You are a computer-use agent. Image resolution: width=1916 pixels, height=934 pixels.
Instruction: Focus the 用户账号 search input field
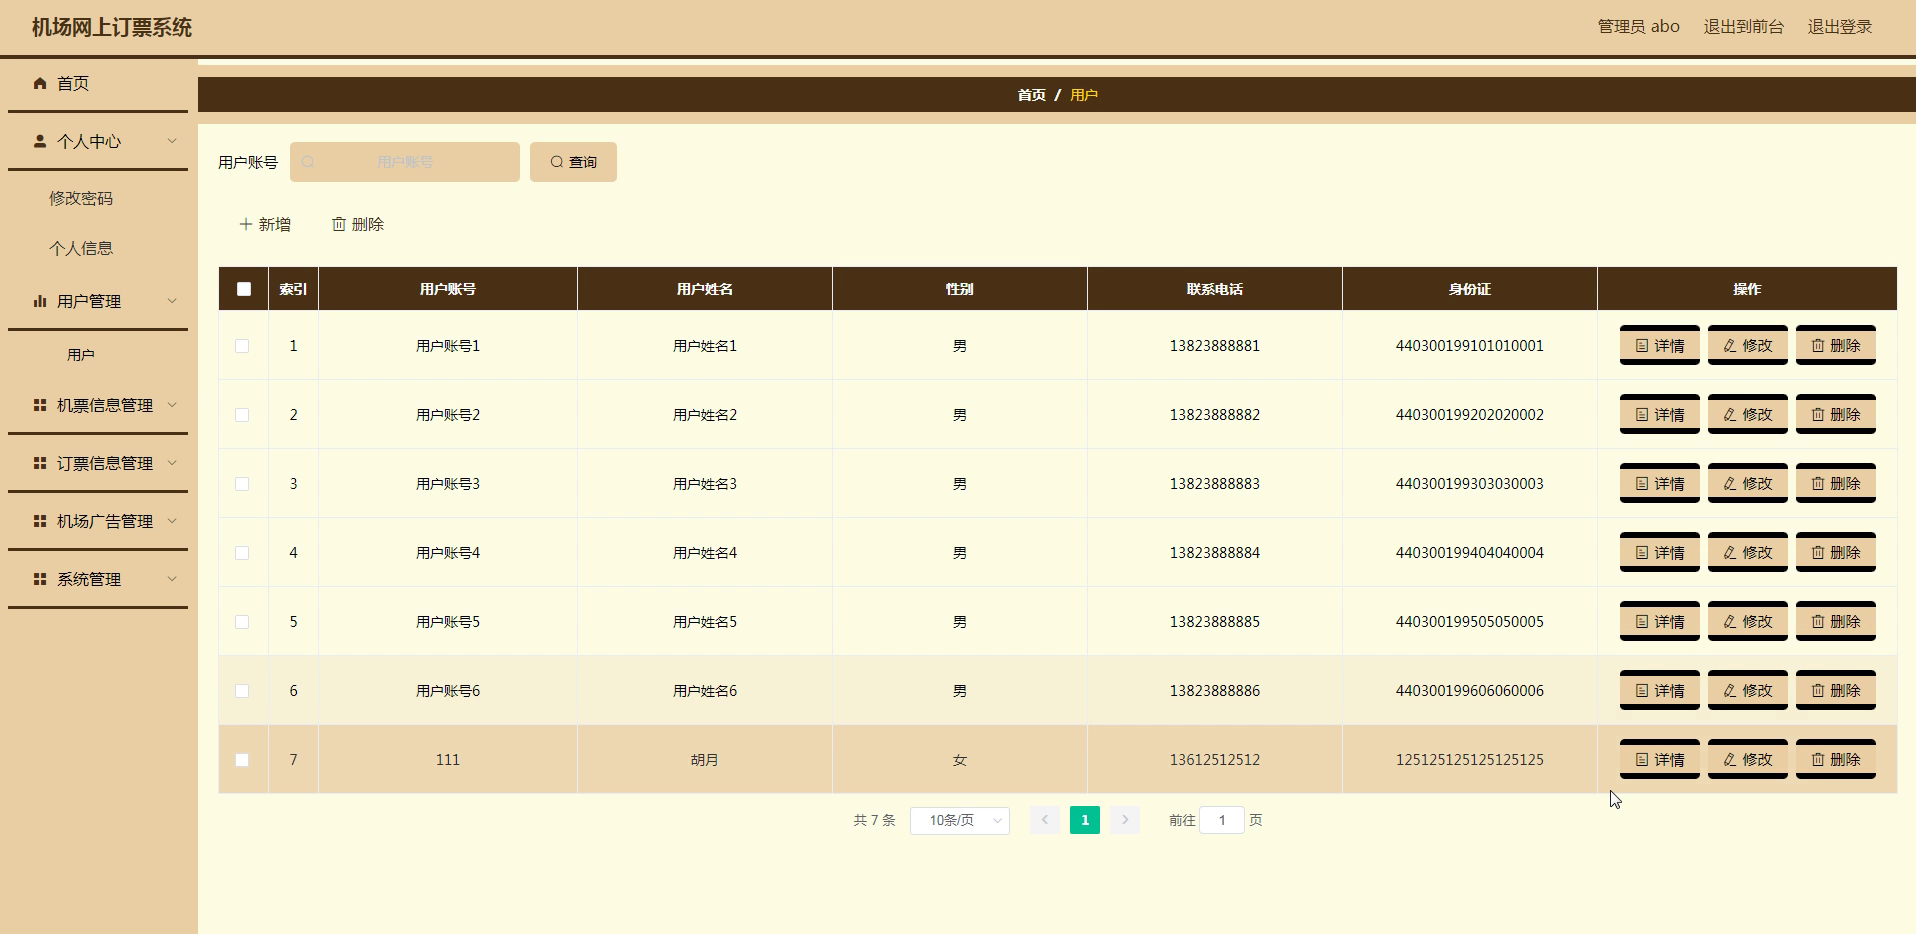405,162
